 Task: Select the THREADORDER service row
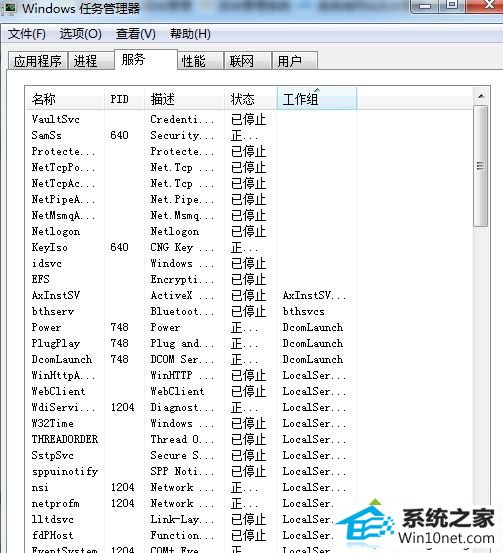click(192, 439)
